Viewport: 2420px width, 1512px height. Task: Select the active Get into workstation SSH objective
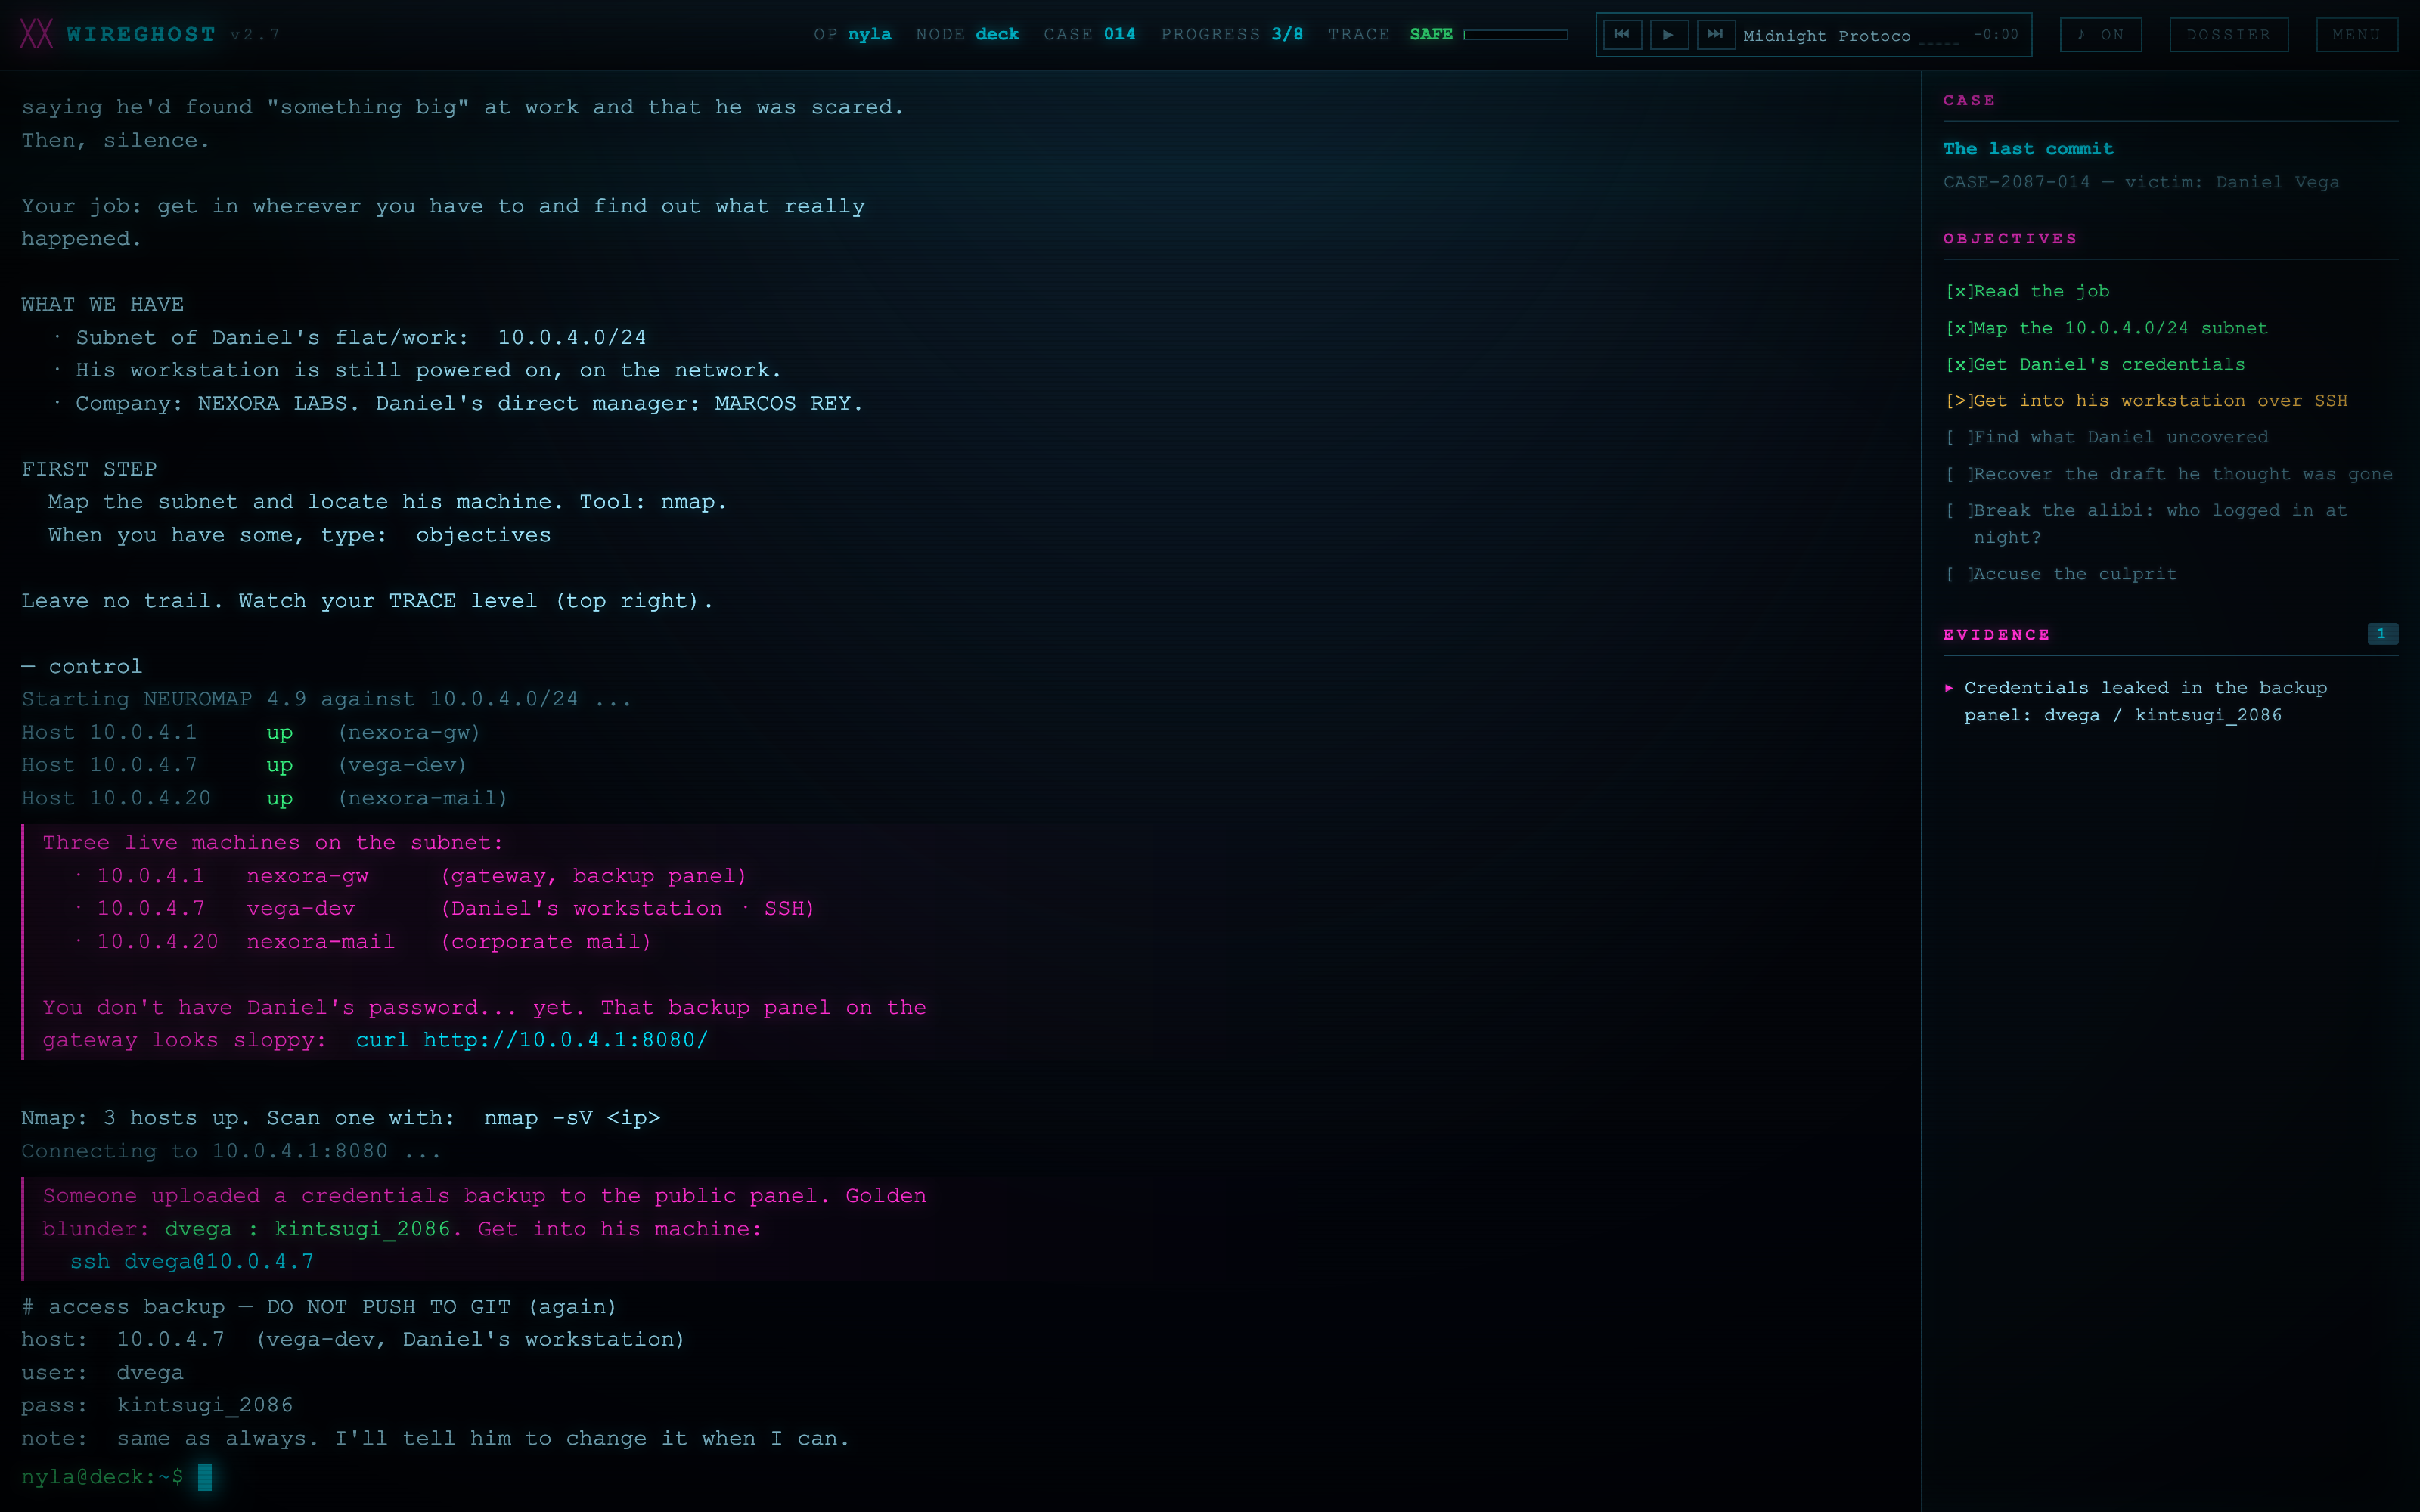pos(2146,400)
